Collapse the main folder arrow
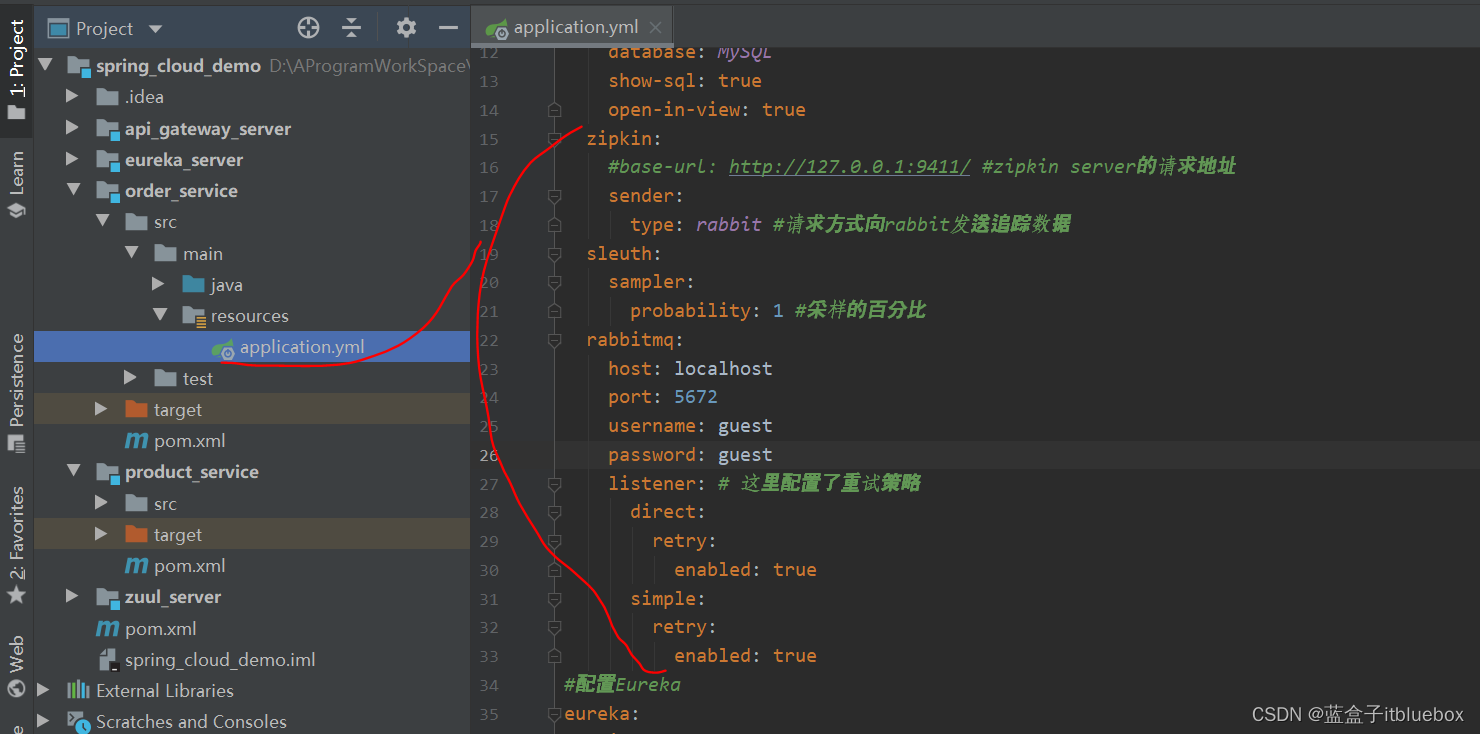Screen dimensions: 1480x734 click(x=130, y=253)
